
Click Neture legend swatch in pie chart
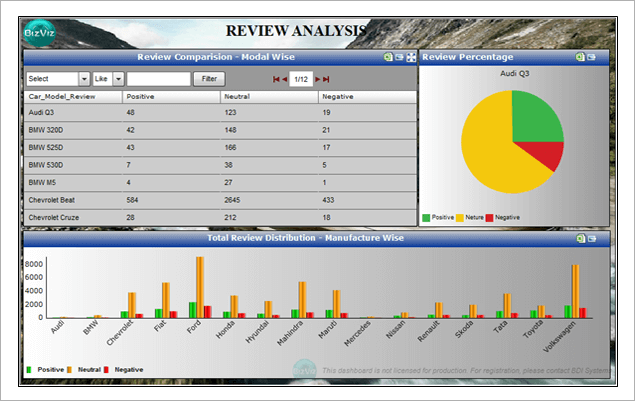coord(460,218)
